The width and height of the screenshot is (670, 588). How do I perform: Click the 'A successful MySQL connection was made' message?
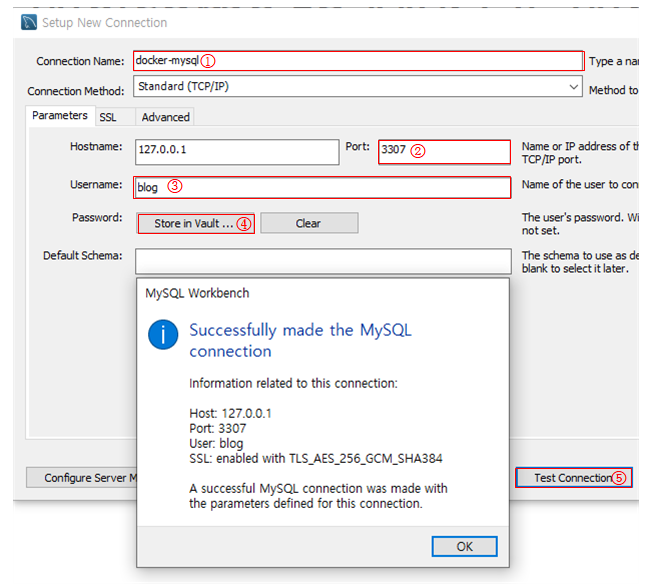pyautogui.click(x=318, y=496)
